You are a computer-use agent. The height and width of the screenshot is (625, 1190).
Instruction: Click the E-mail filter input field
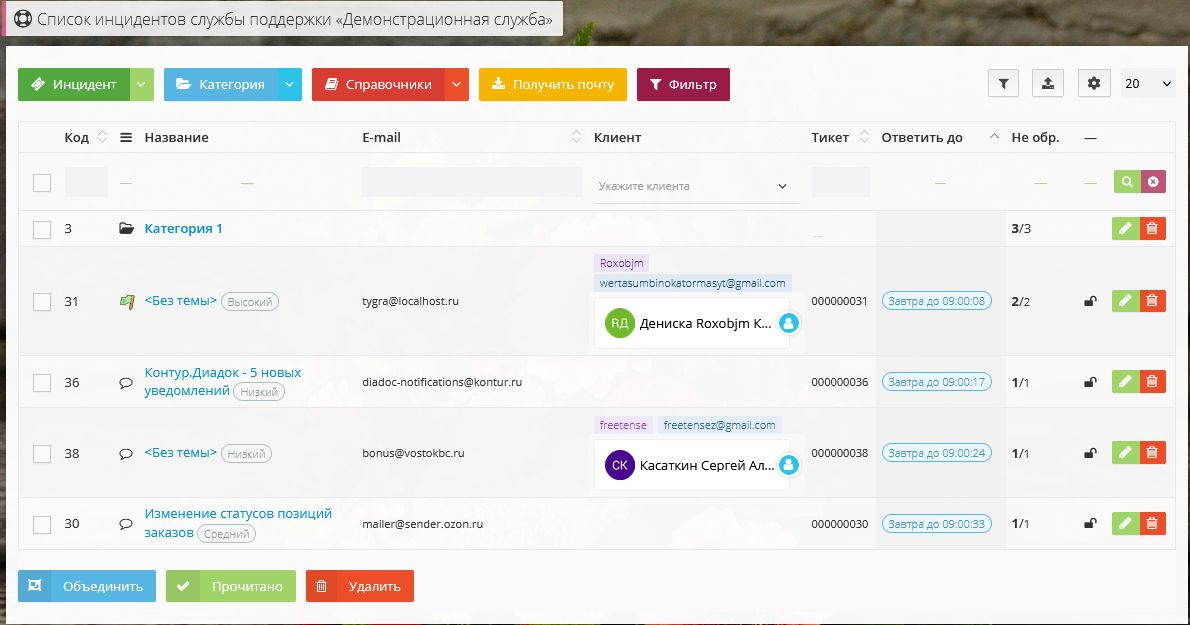click(471, 182)
